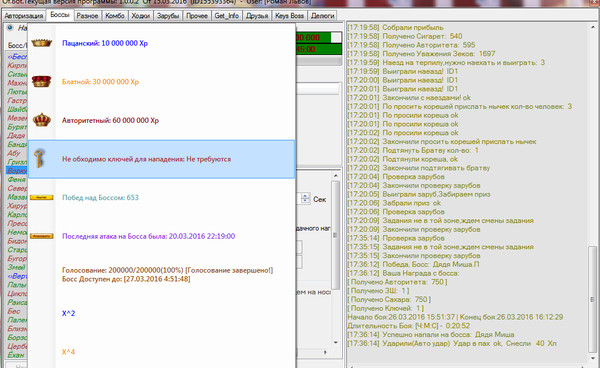Click Побед над Боссом: 653
This screenshot has height=368, width=600.
coord(100,198)
